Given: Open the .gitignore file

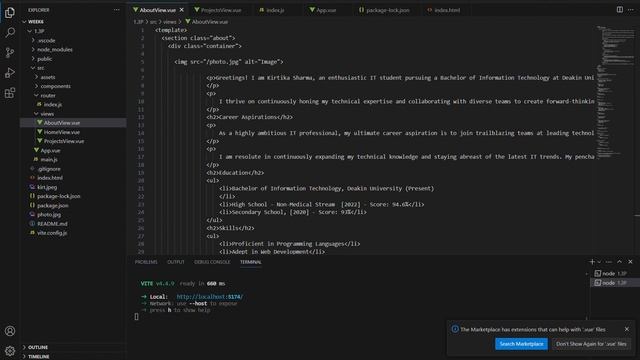Looking at the screenshot, I should click(x=73, y=169).
